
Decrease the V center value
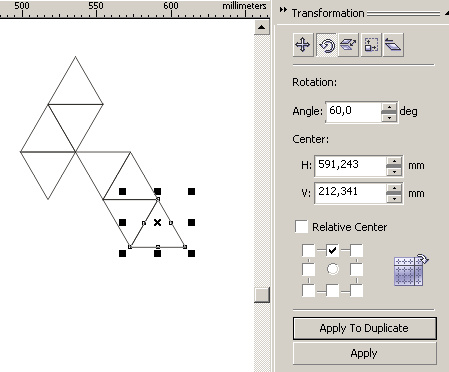pos(394,199)
